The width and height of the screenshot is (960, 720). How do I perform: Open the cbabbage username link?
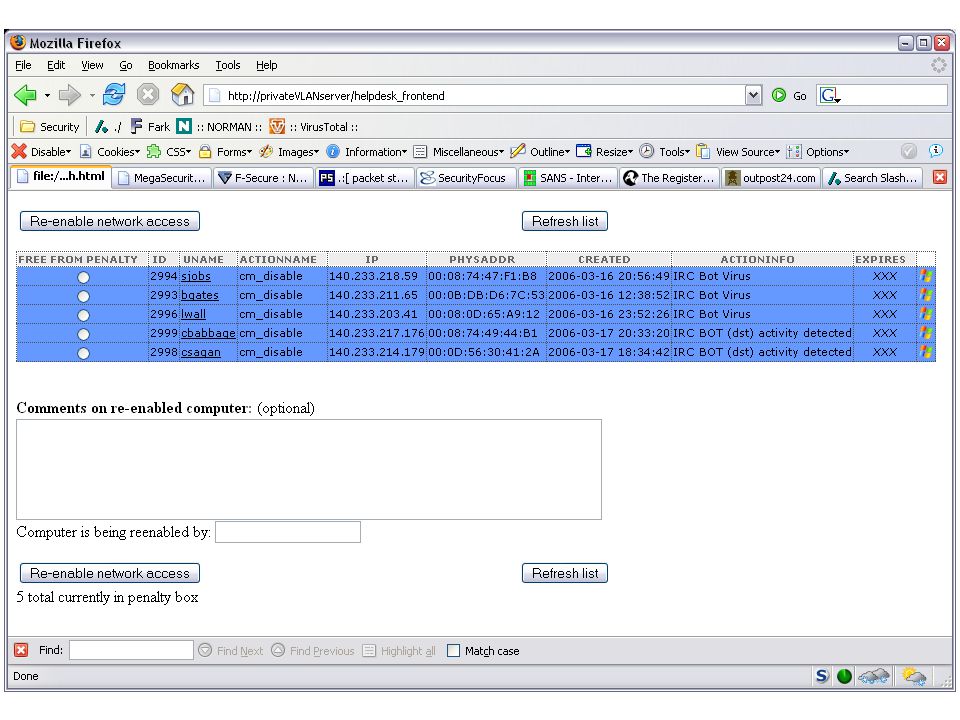[208, 333]
